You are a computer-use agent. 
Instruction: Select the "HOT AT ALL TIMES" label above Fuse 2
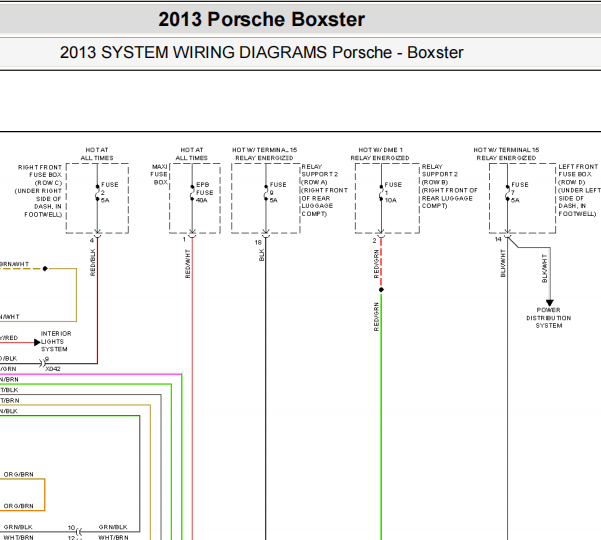97,154
